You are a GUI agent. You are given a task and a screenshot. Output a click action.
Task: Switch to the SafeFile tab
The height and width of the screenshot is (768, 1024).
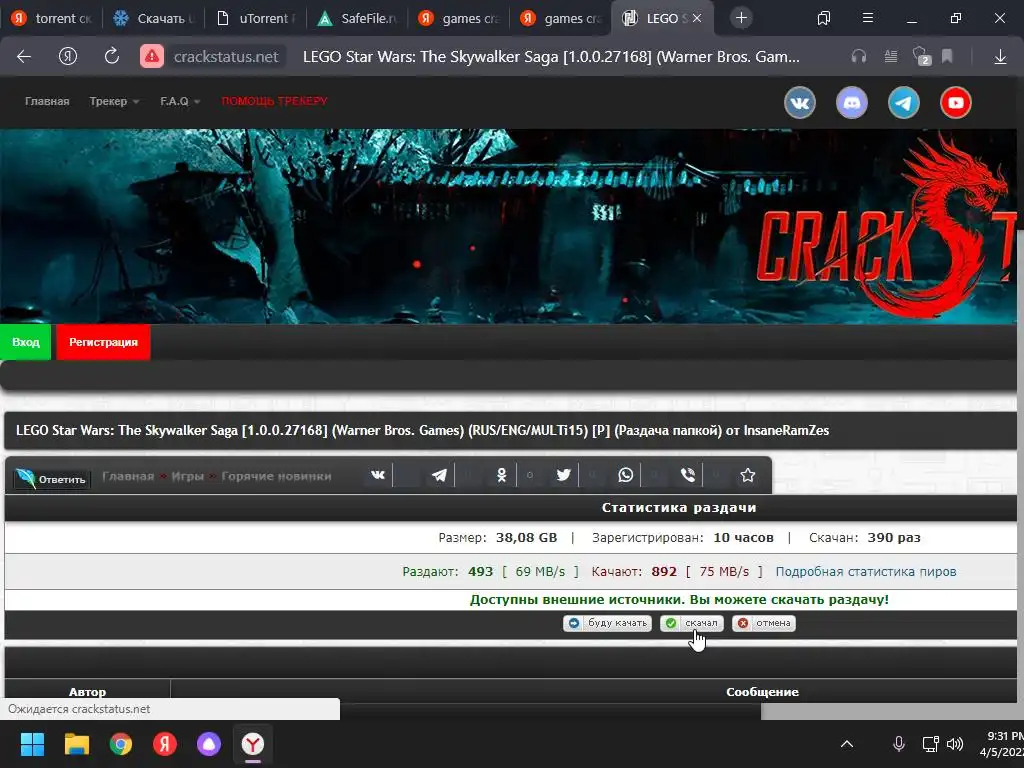(x=358, y=18)
